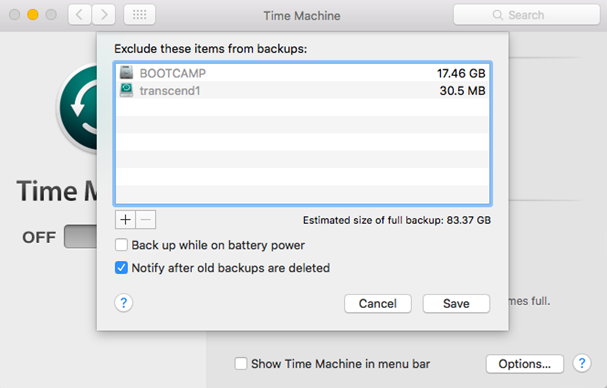Open help next to Options button
The height and width of the screenshot is (388, 607).
(581, 364)
